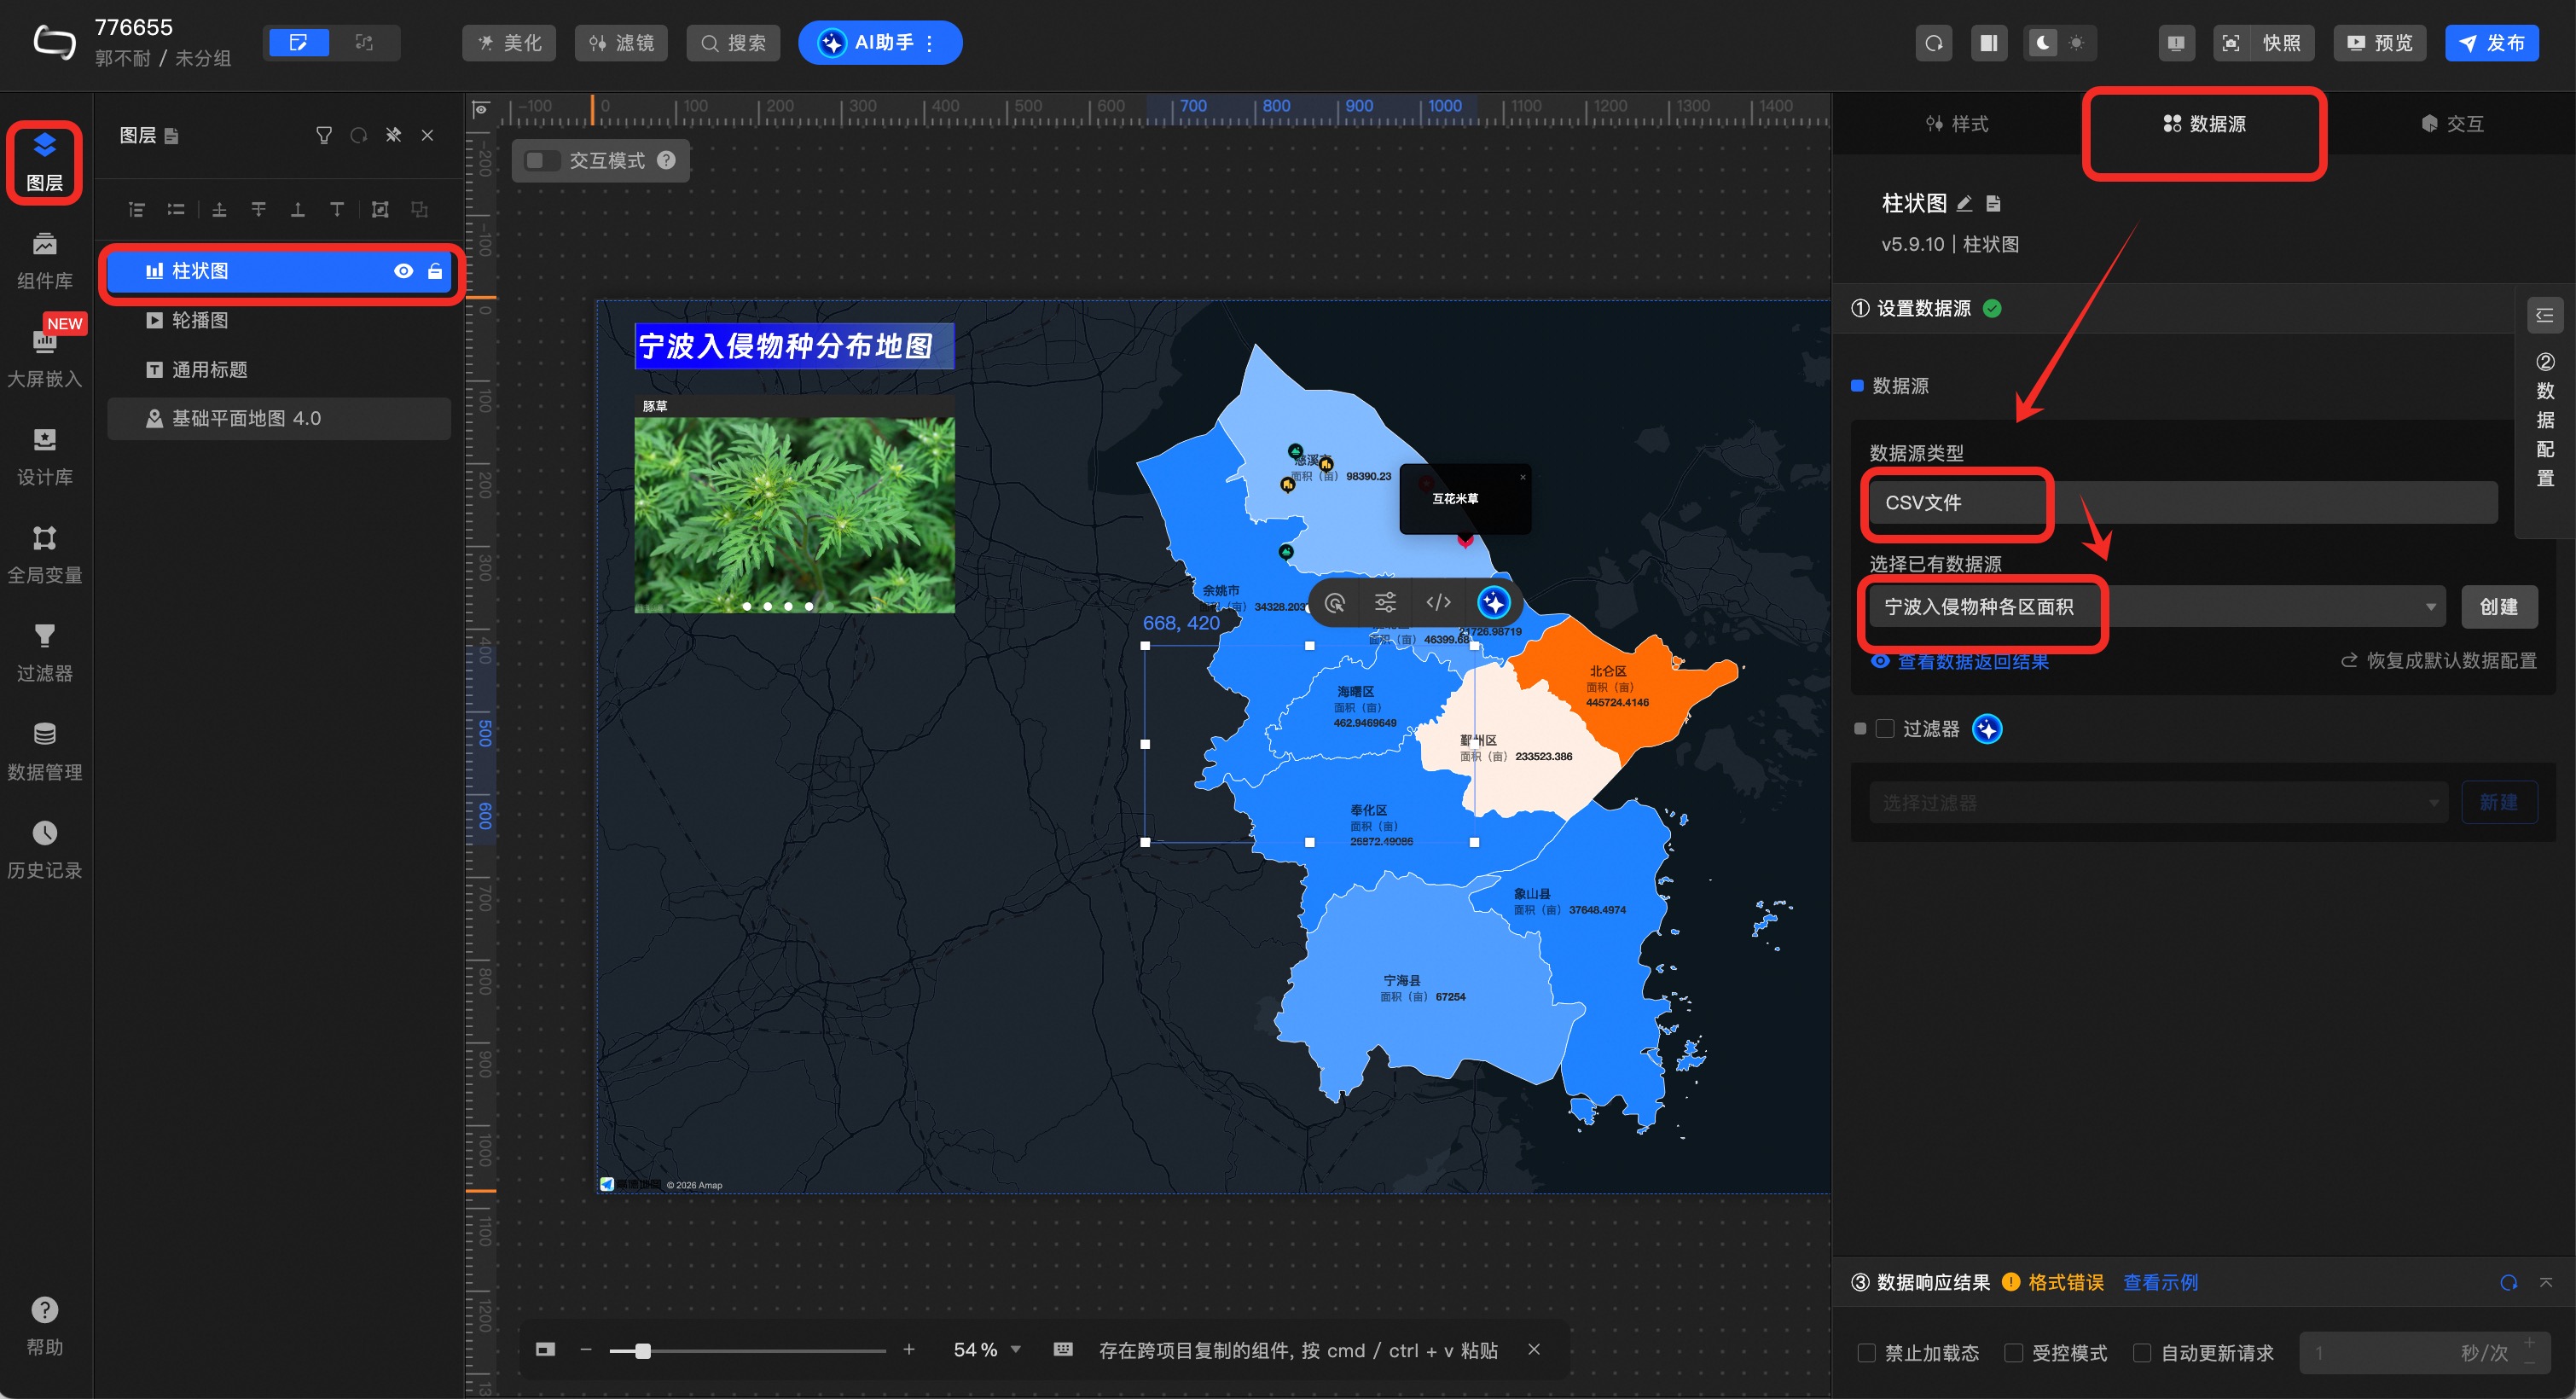The width and height of the screenshot is (2576, 1399).
Task: Open 历史记录 history panel
Action: tap(44, 848)
